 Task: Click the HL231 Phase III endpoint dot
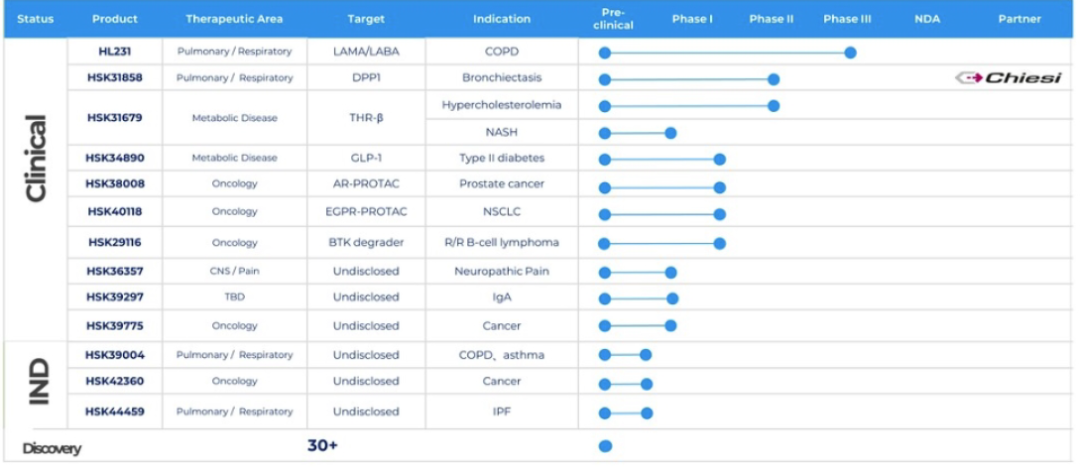[850, 52]
